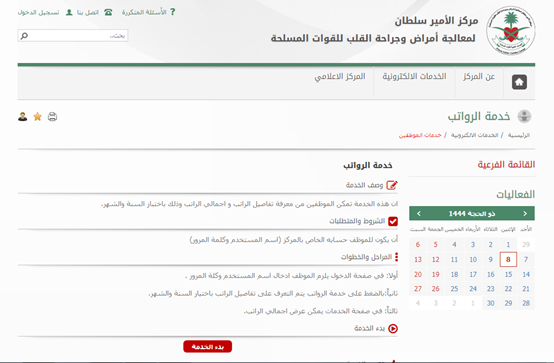Image resolution: width=554 pixels, height=363 pixels.
Task: Go to the next month using the left-pointing arrow in the calendar header
Action: point(419,213)
